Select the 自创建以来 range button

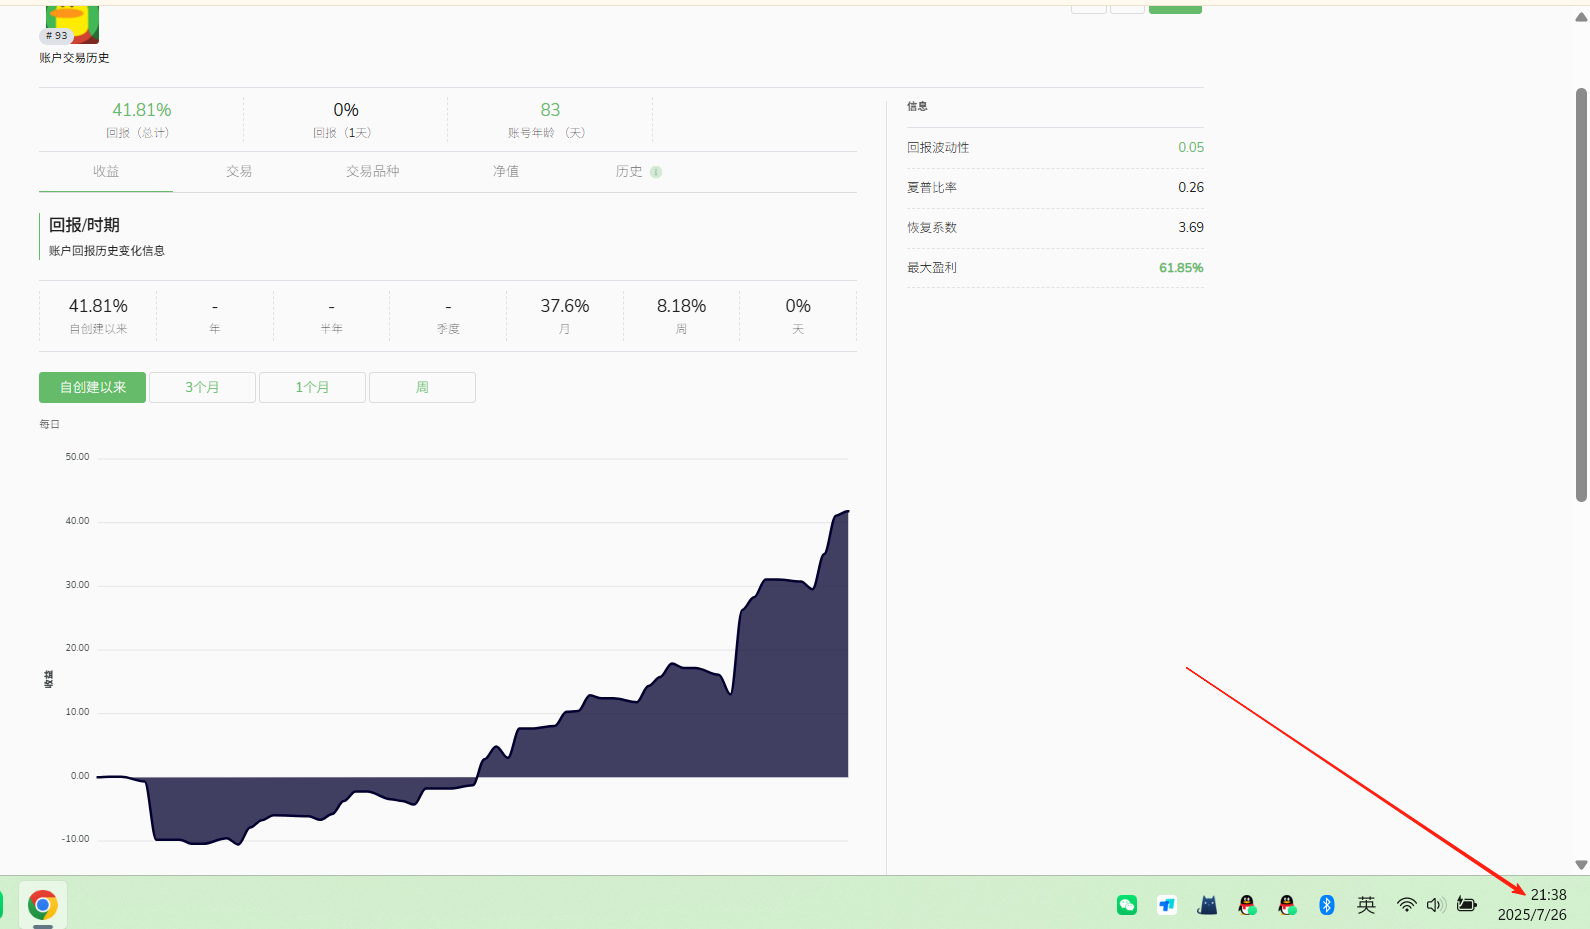tap(92, 387)
